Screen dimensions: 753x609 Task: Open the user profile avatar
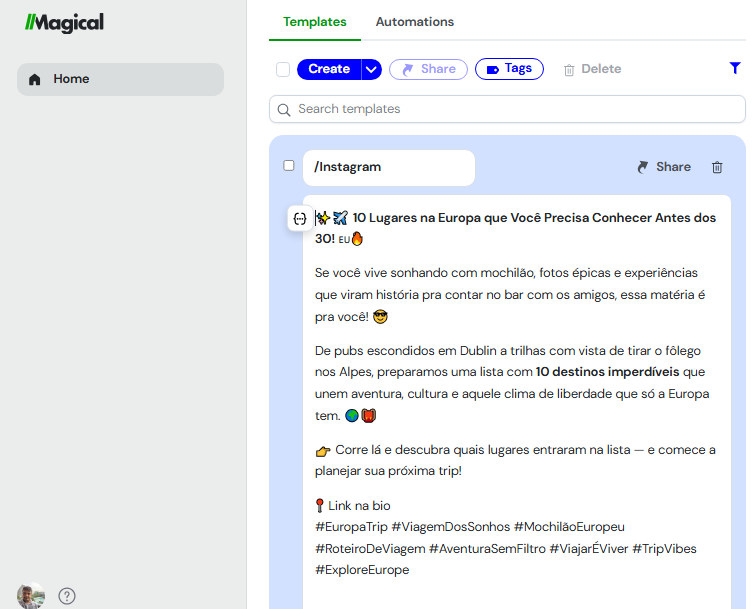pyautogui.click(x=31, y=596)
